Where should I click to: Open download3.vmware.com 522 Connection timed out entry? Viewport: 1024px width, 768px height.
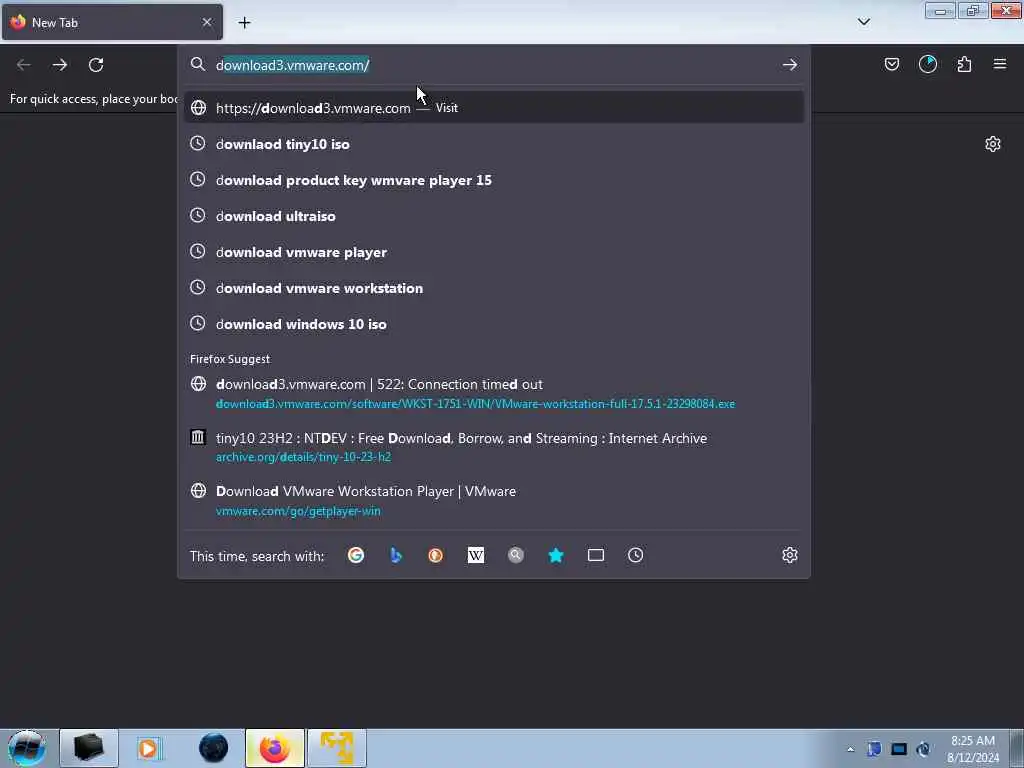[494, 393]
